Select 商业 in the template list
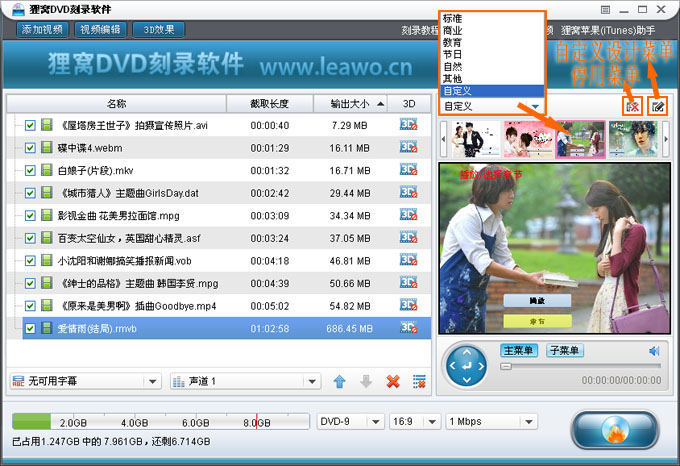680x466 pixels. pos(492,31)
